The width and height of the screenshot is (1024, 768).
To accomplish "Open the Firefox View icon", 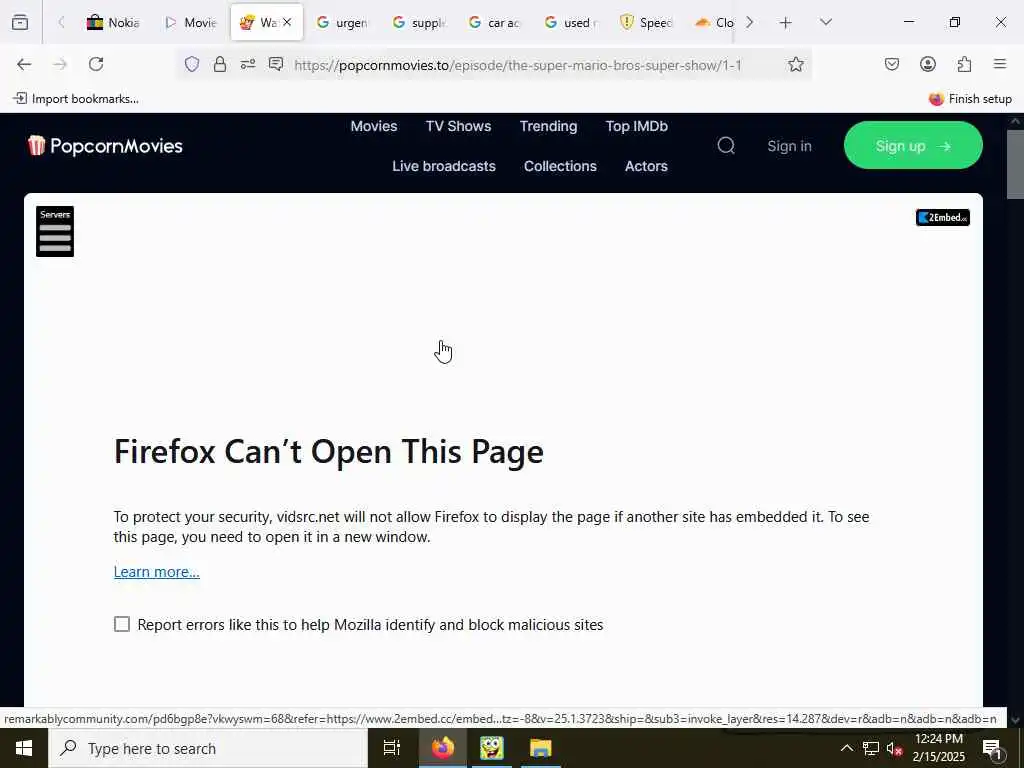I will 20,22.
